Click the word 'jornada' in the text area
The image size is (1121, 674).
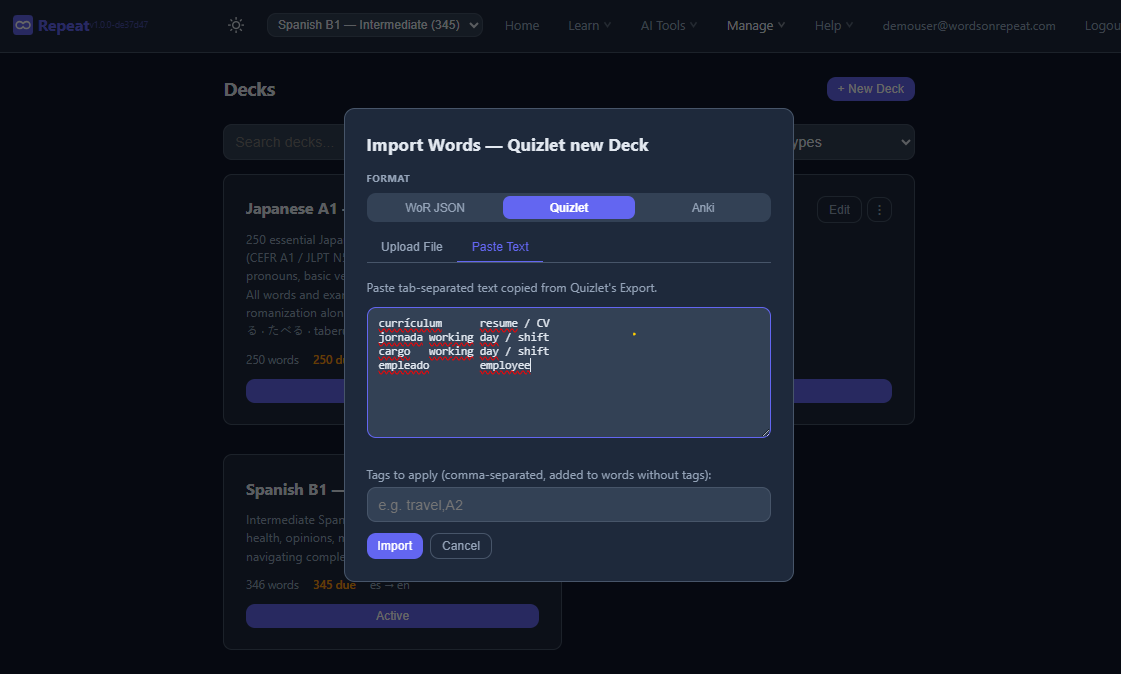click(x=400, y=337)
